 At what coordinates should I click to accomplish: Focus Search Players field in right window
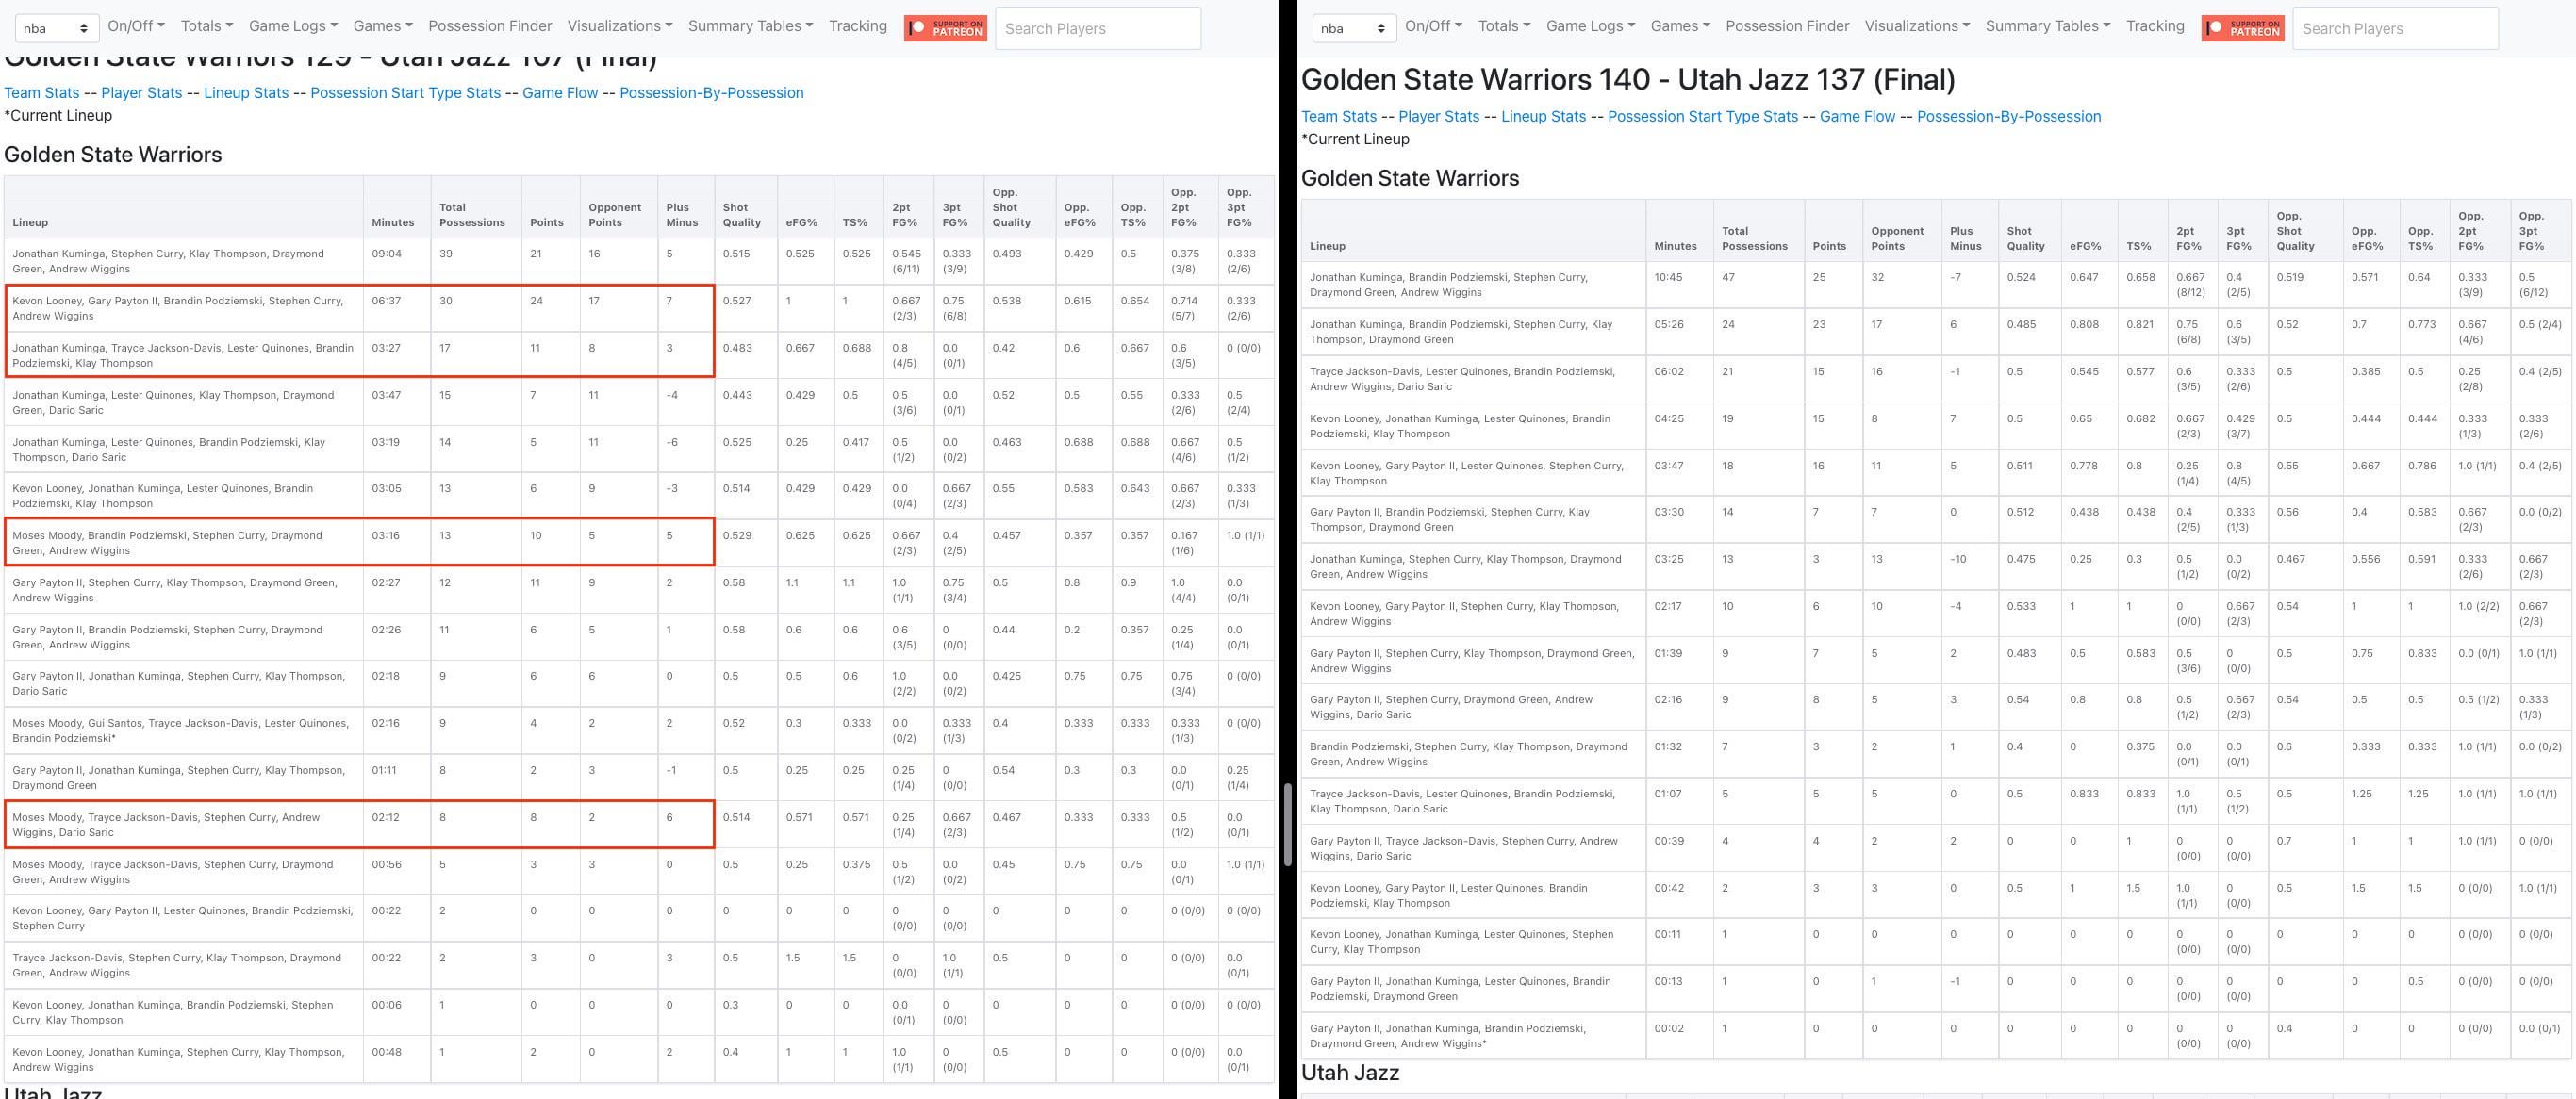tap(2394, 28)
